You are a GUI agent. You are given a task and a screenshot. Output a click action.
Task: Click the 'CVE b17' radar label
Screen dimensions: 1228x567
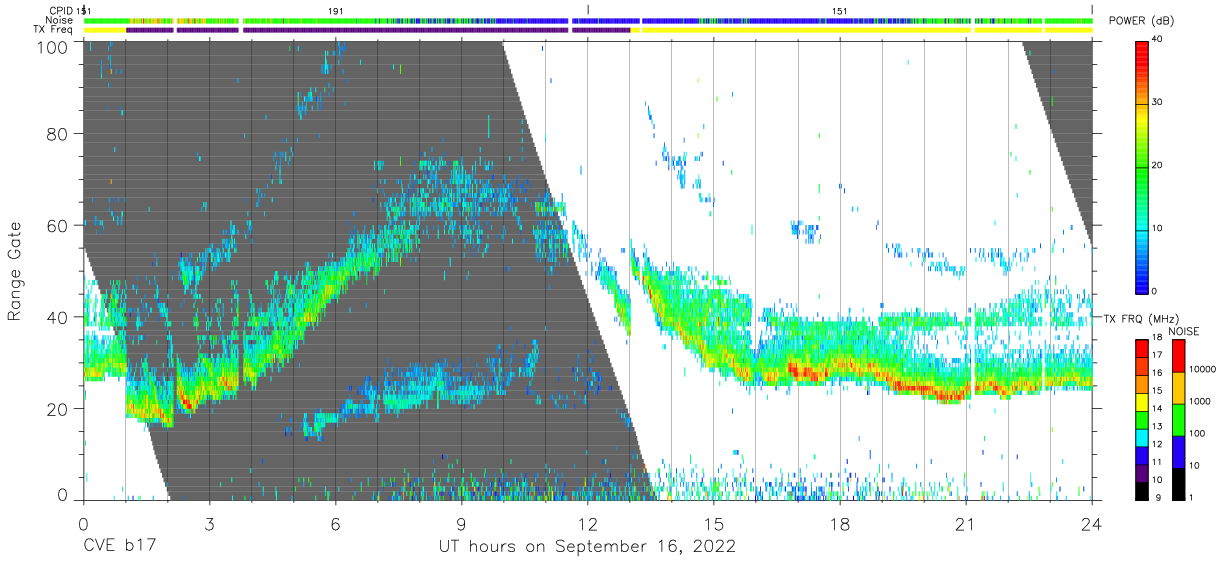click(119, 547)
